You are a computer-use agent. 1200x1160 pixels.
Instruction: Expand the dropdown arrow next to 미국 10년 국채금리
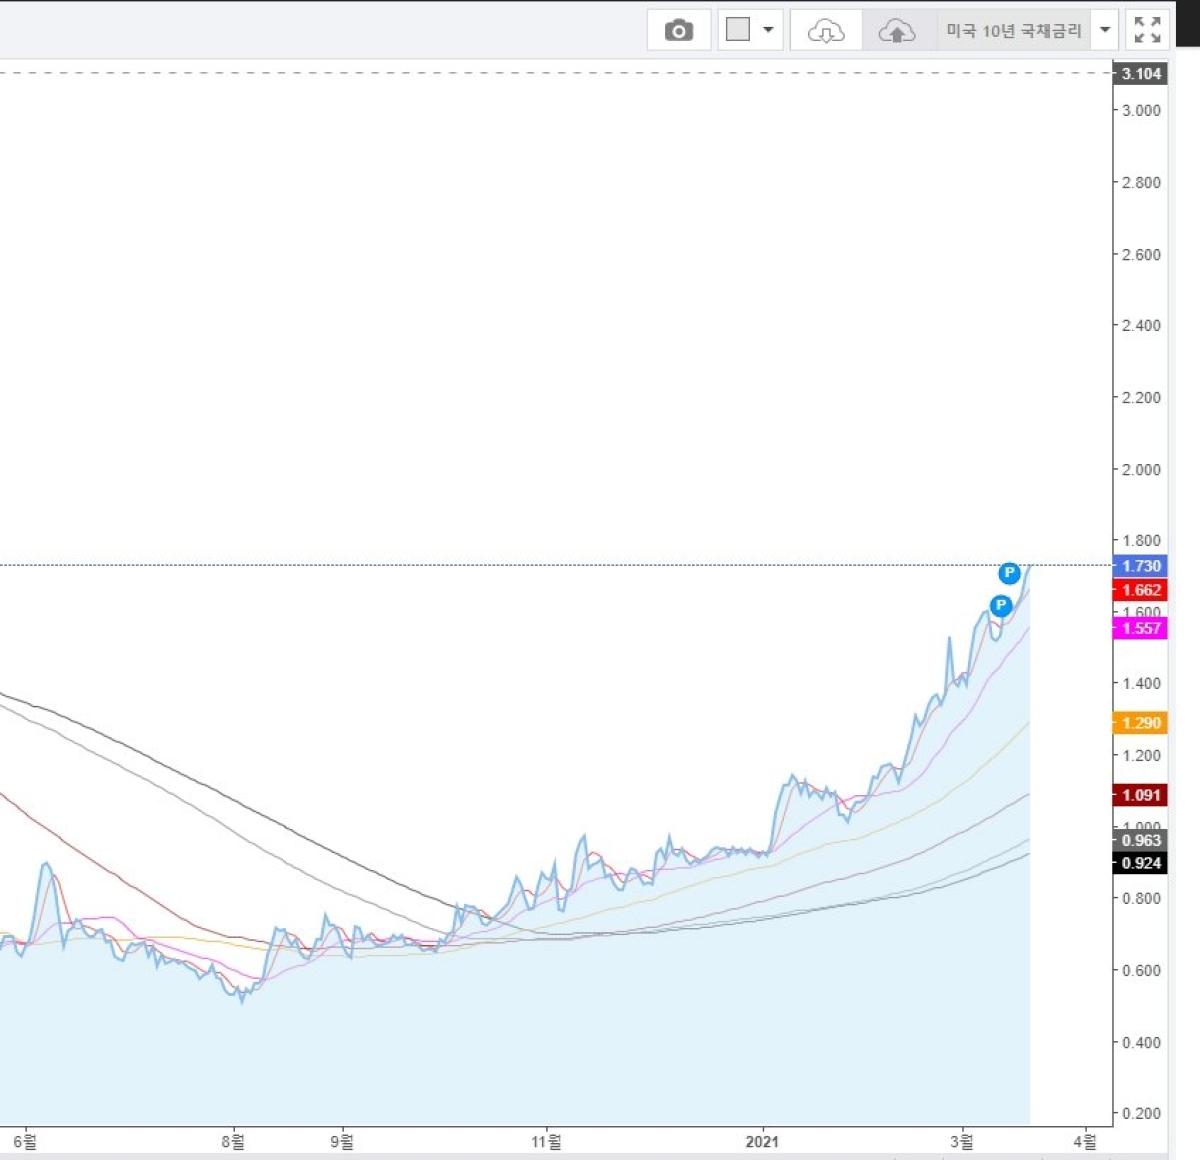point(1105,30)
